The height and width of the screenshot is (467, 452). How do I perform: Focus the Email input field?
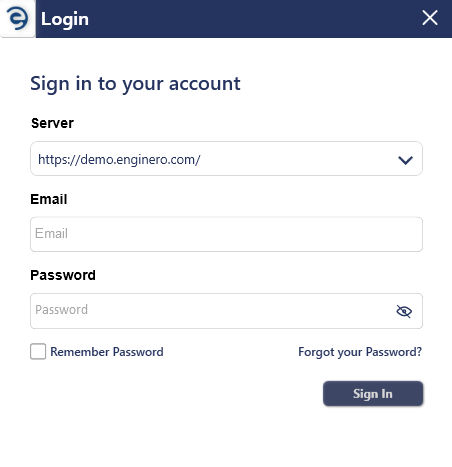226,234
